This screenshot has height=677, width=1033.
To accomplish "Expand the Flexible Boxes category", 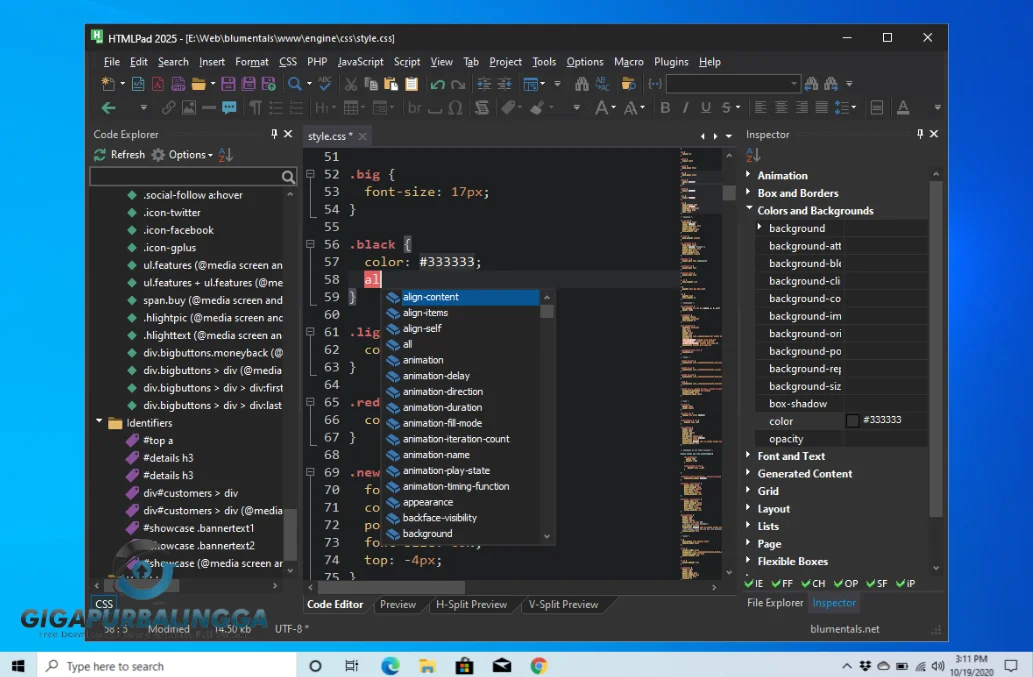I will [748, 560].
